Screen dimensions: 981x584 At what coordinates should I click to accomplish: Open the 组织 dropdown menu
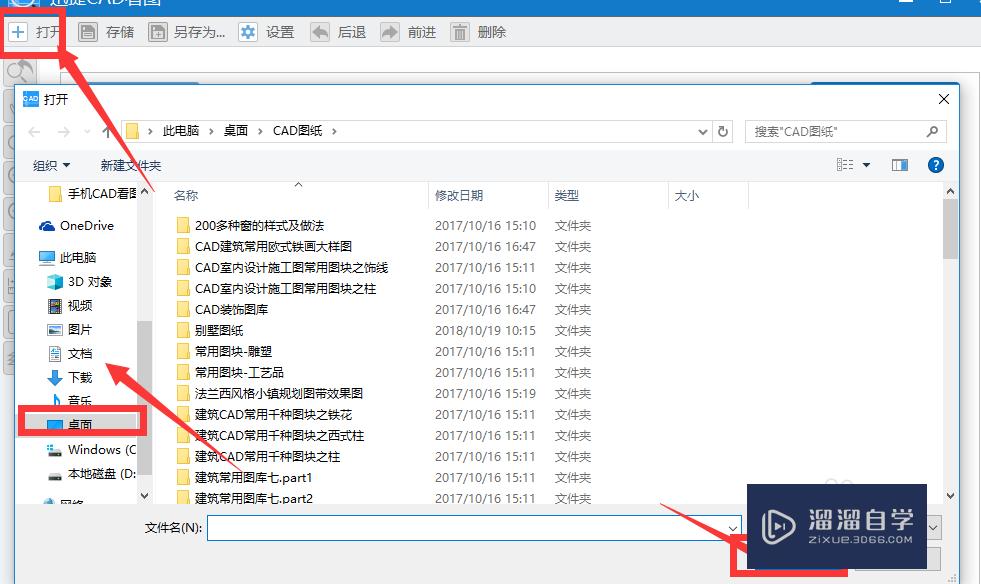(48, 164)
